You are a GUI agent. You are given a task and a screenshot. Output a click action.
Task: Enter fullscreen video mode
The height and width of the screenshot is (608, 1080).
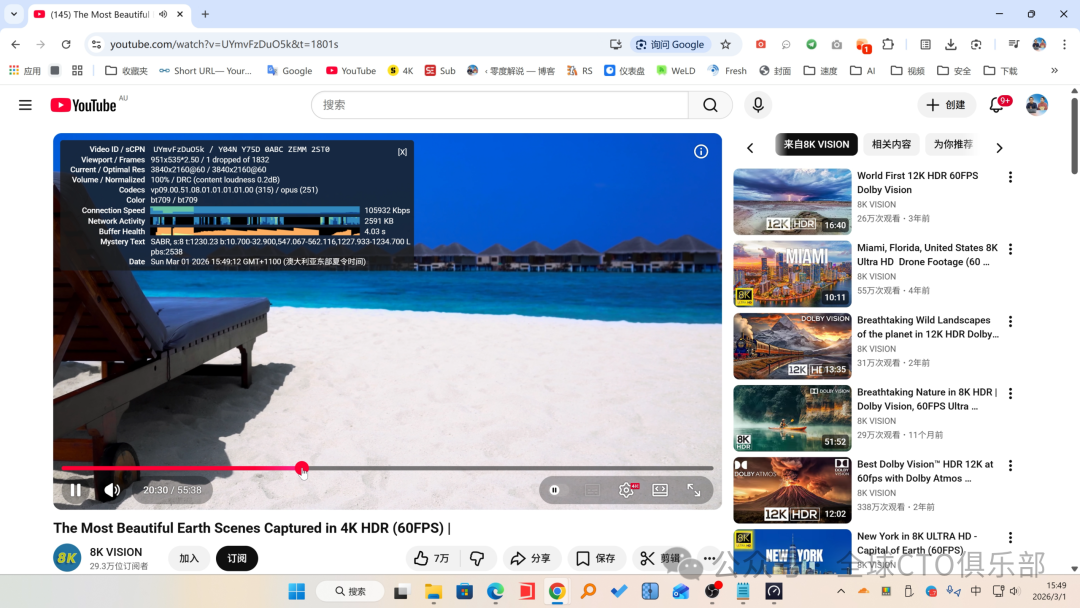click(694, 490)
